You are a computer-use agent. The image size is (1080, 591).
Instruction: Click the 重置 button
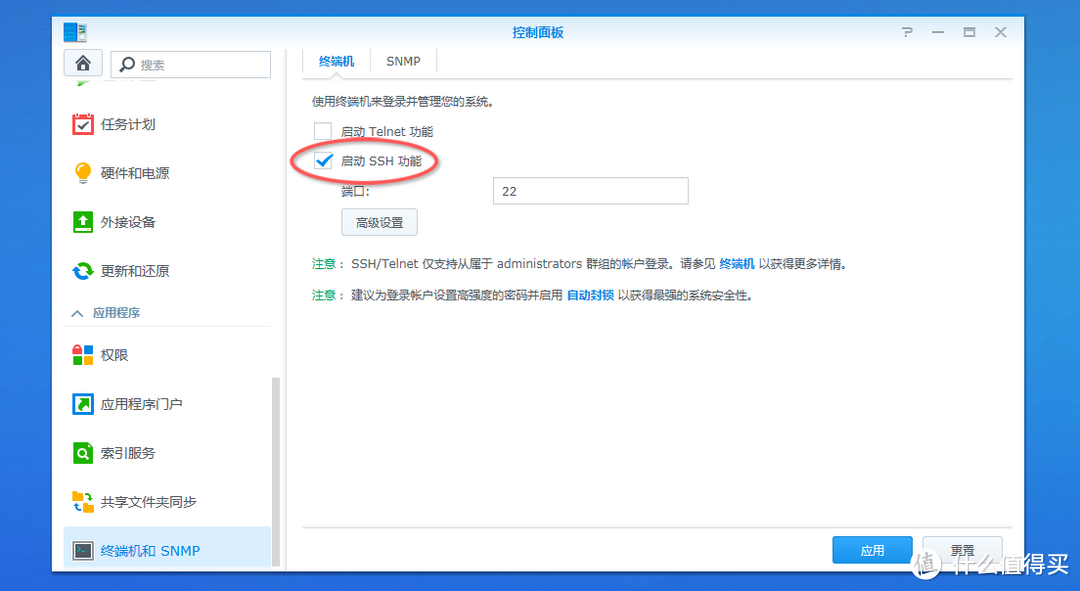pyautogui.click(x=962, y=550)
